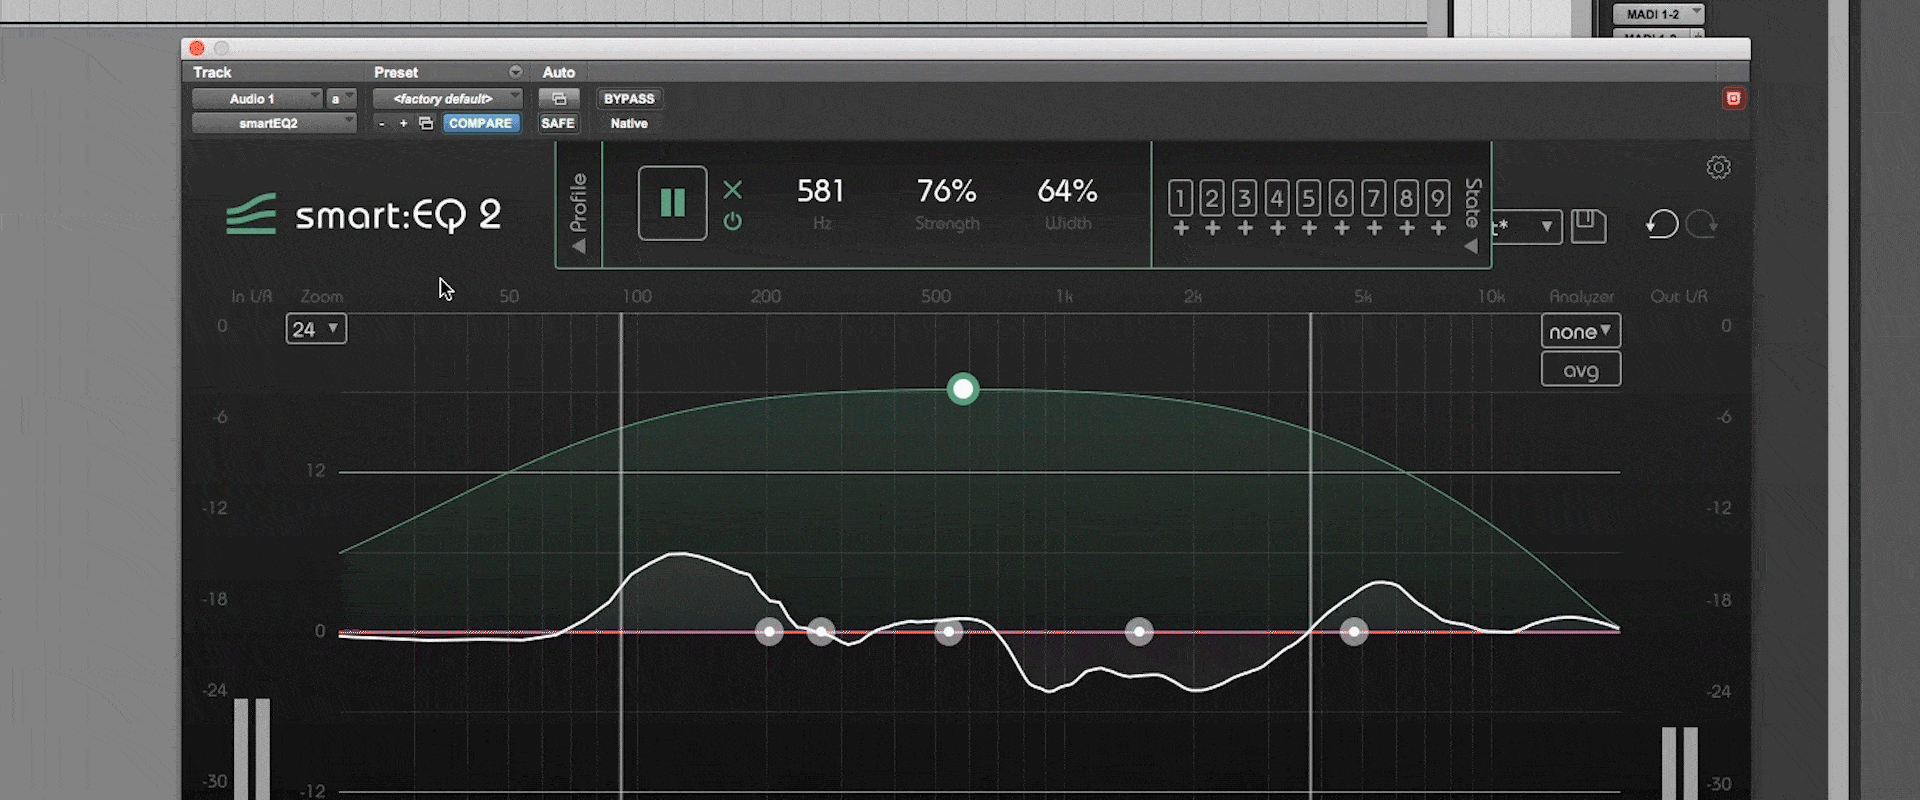The width and height of the screenshot is (1920, 800).
Task: Recall state slot 9
Action: pos(1438,198)
